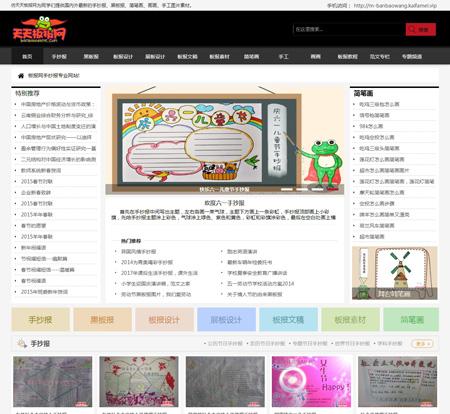450x414 pixels.
Task: Open 2014为青奥喝彩手抄报 link
Action: click(147, 262)
